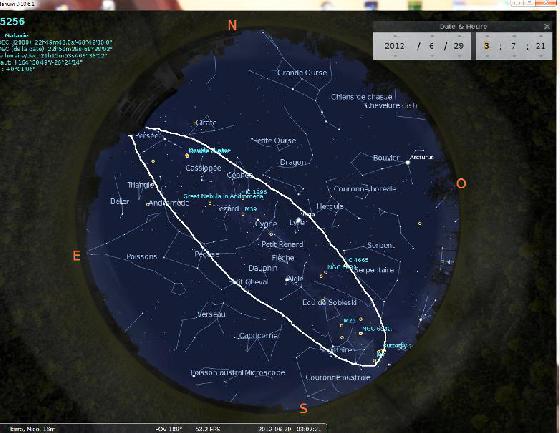The height and width of the screenshot is (433, 560).
Task: Click the Ecu de Sobieski constellation label
Action: pos(329,302)
